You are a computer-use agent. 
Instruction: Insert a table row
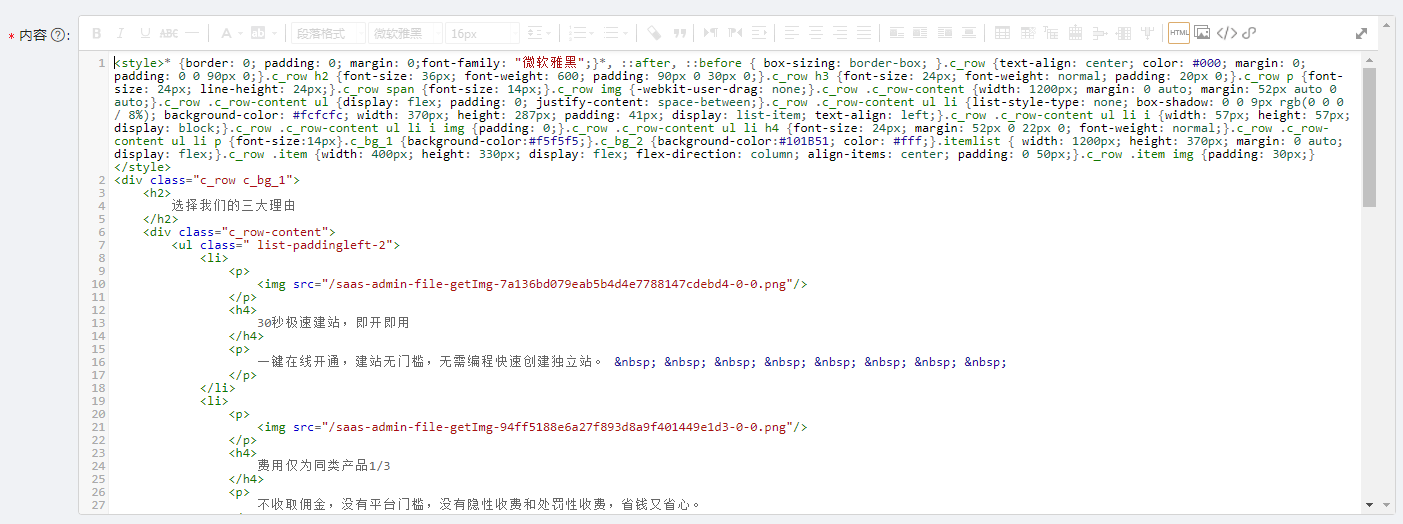pyautogui.click(x=1076, y=33)
